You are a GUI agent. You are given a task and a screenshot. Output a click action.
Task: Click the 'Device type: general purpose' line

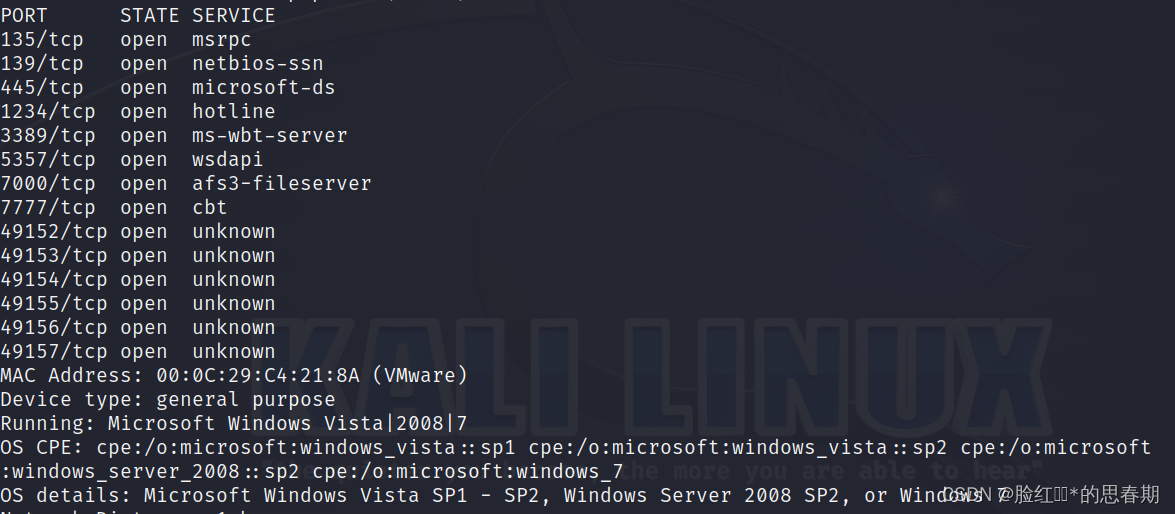[x=167, y=400]
